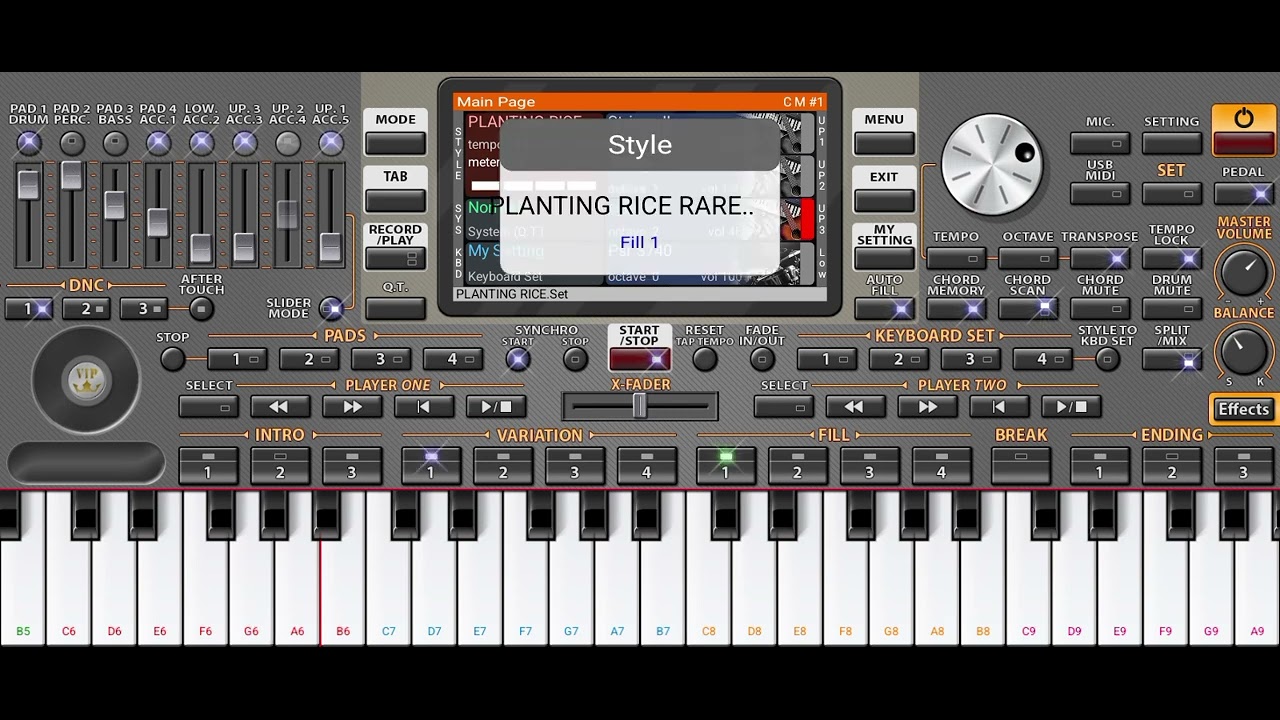Screen dimensions: 1280x720
Task: Fast forward Player One
Action: (352, 407)
